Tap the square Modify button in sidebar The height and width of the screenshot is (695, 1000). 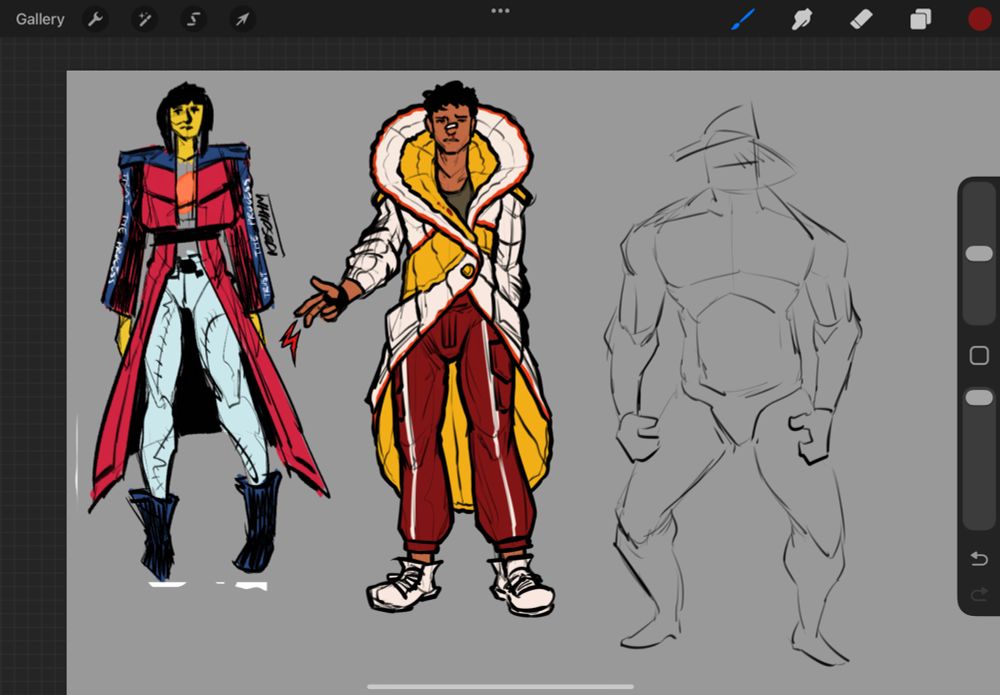979,356
